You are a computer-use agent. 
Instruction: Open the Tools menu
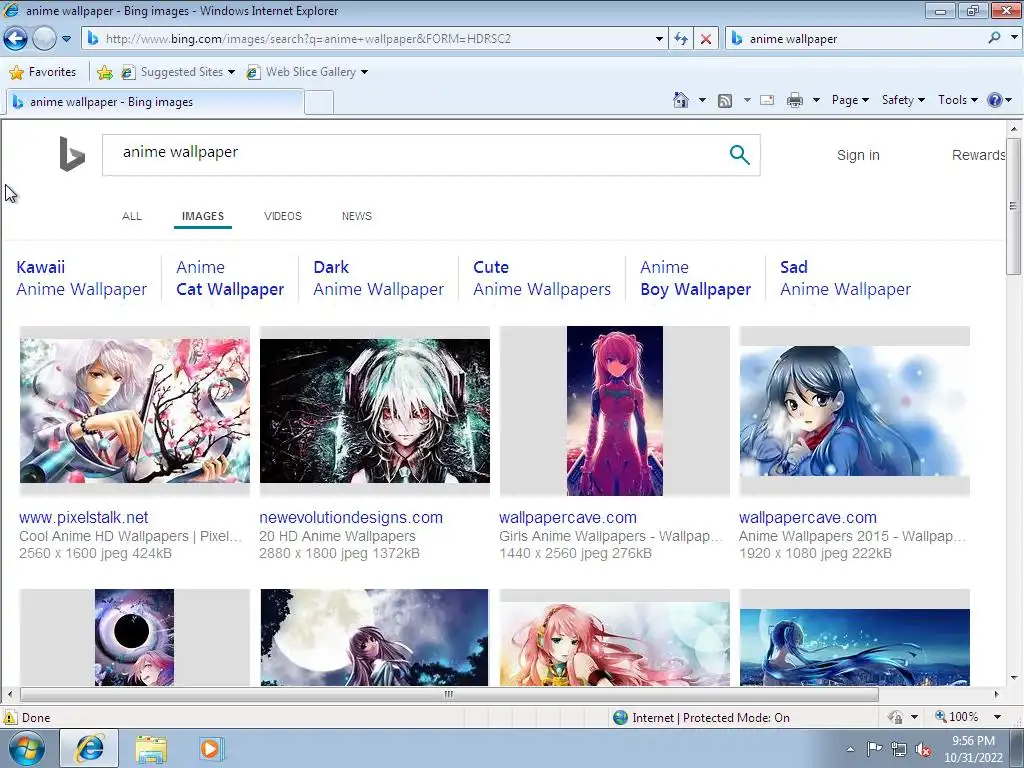click(x=957, y=100)
